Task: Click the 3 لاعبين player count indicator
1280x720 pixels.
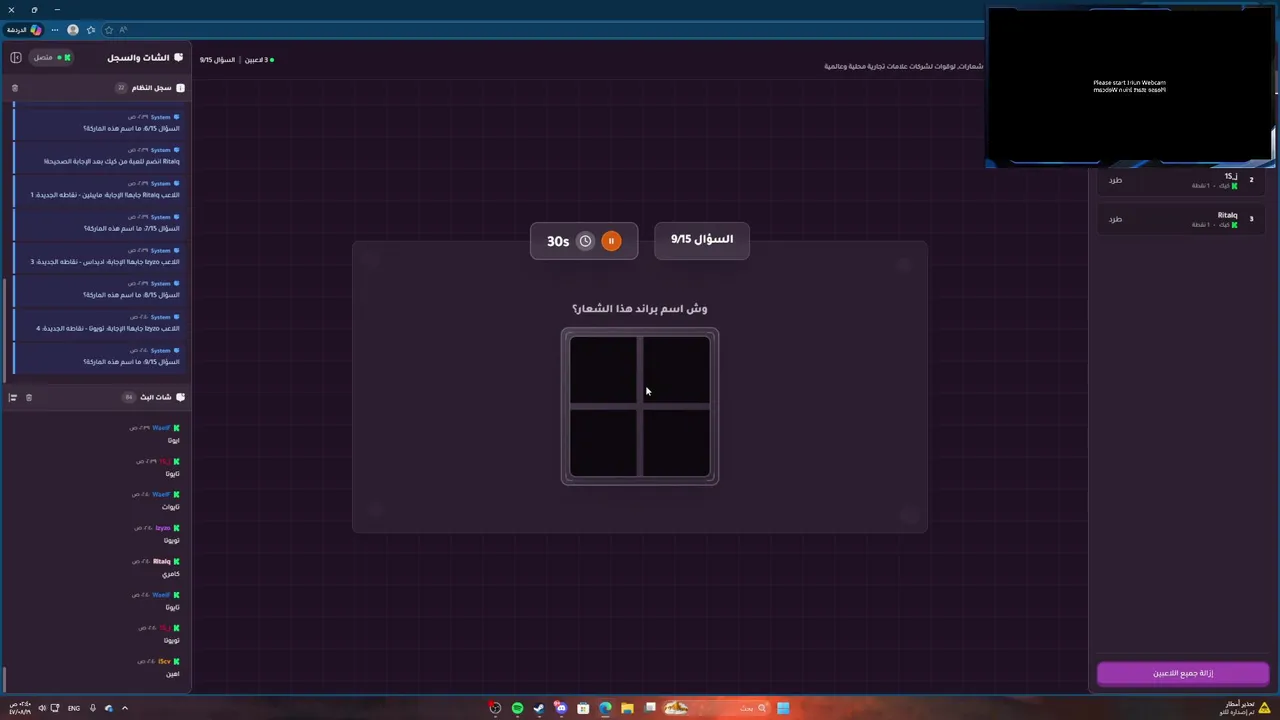Action: [259, 60]
